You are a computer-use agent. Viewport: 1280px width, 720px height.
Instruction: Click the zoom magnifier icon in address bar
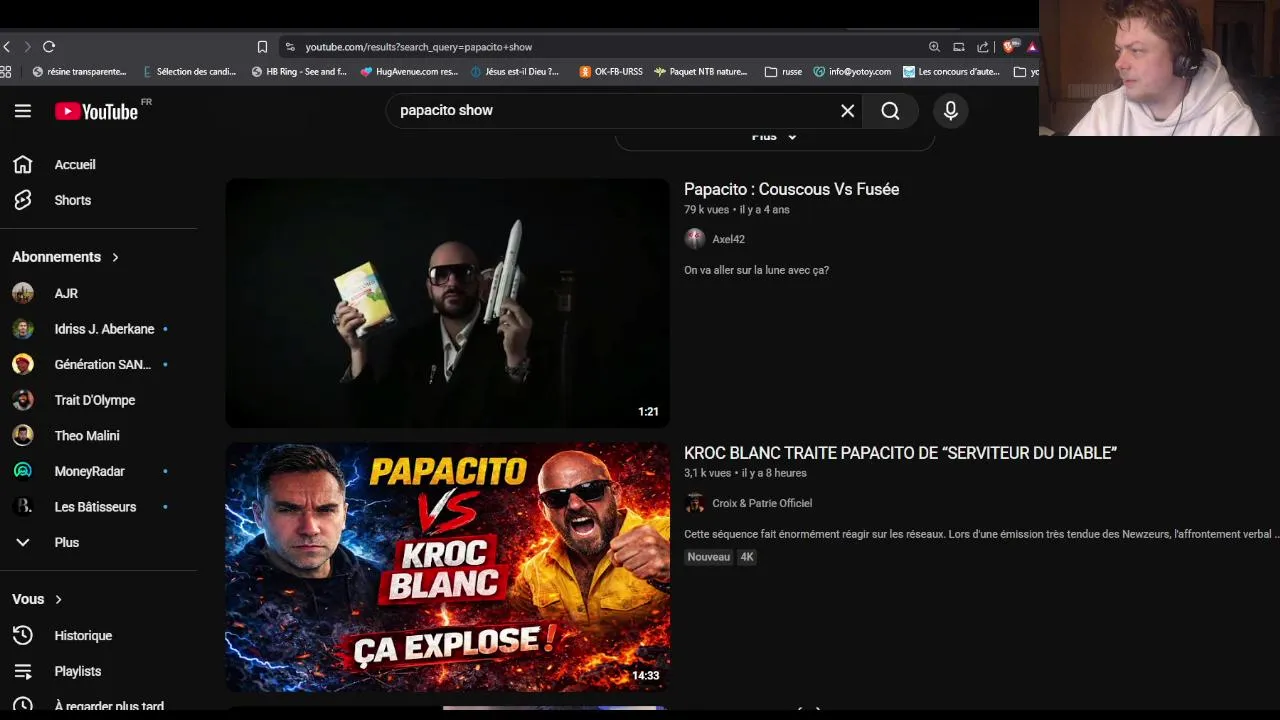pyautogui.click(x=934, y=47)
